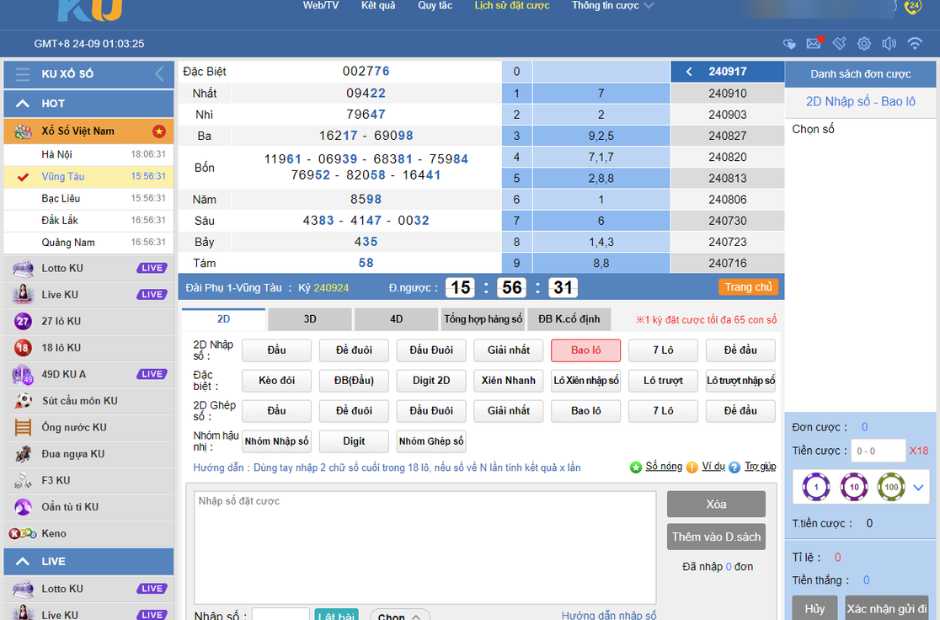Select the purple 1 betting chip
The height and width of the screenshot is (620, 940).
tap(816, 487)
